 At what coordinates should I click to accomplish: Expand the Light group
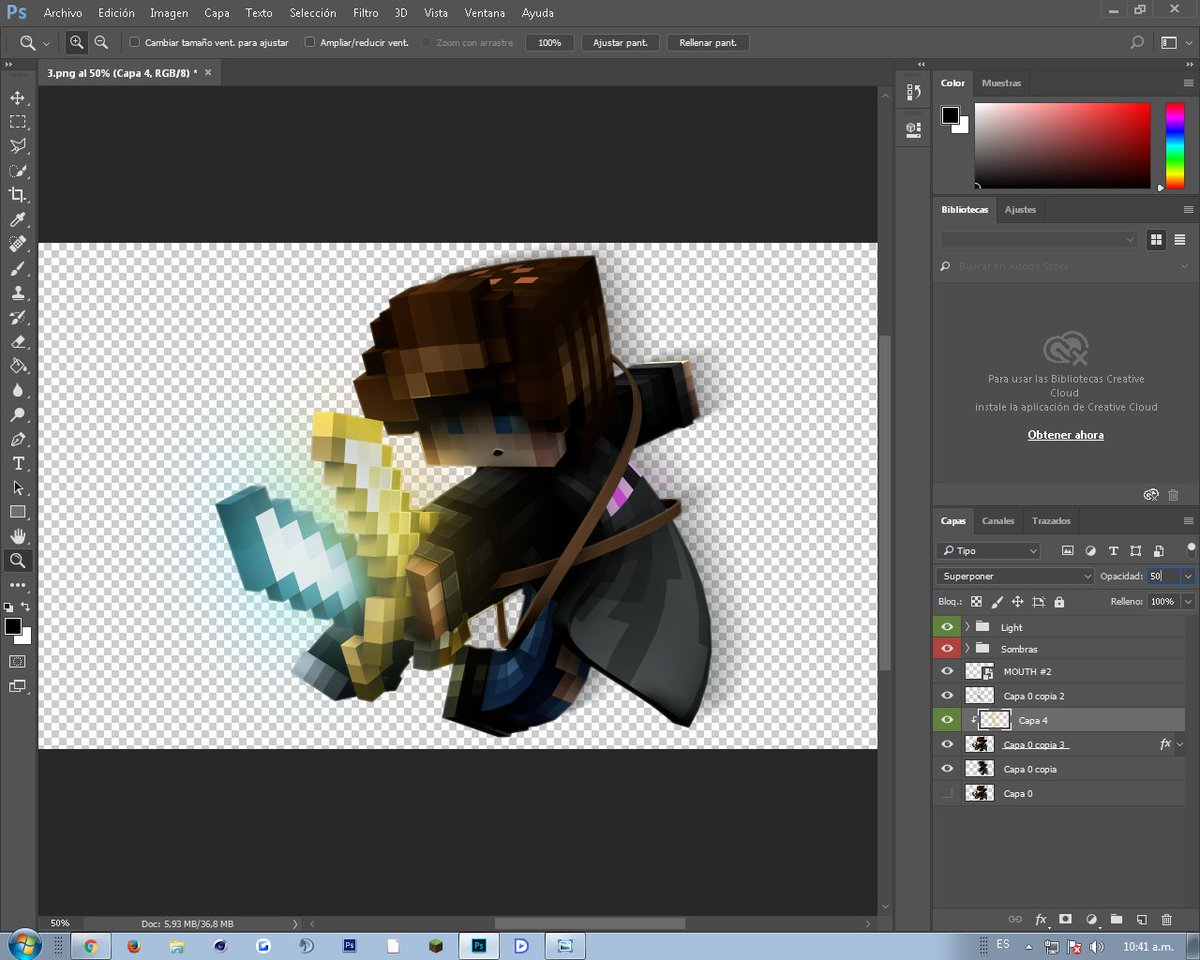[x=967, y=627]
